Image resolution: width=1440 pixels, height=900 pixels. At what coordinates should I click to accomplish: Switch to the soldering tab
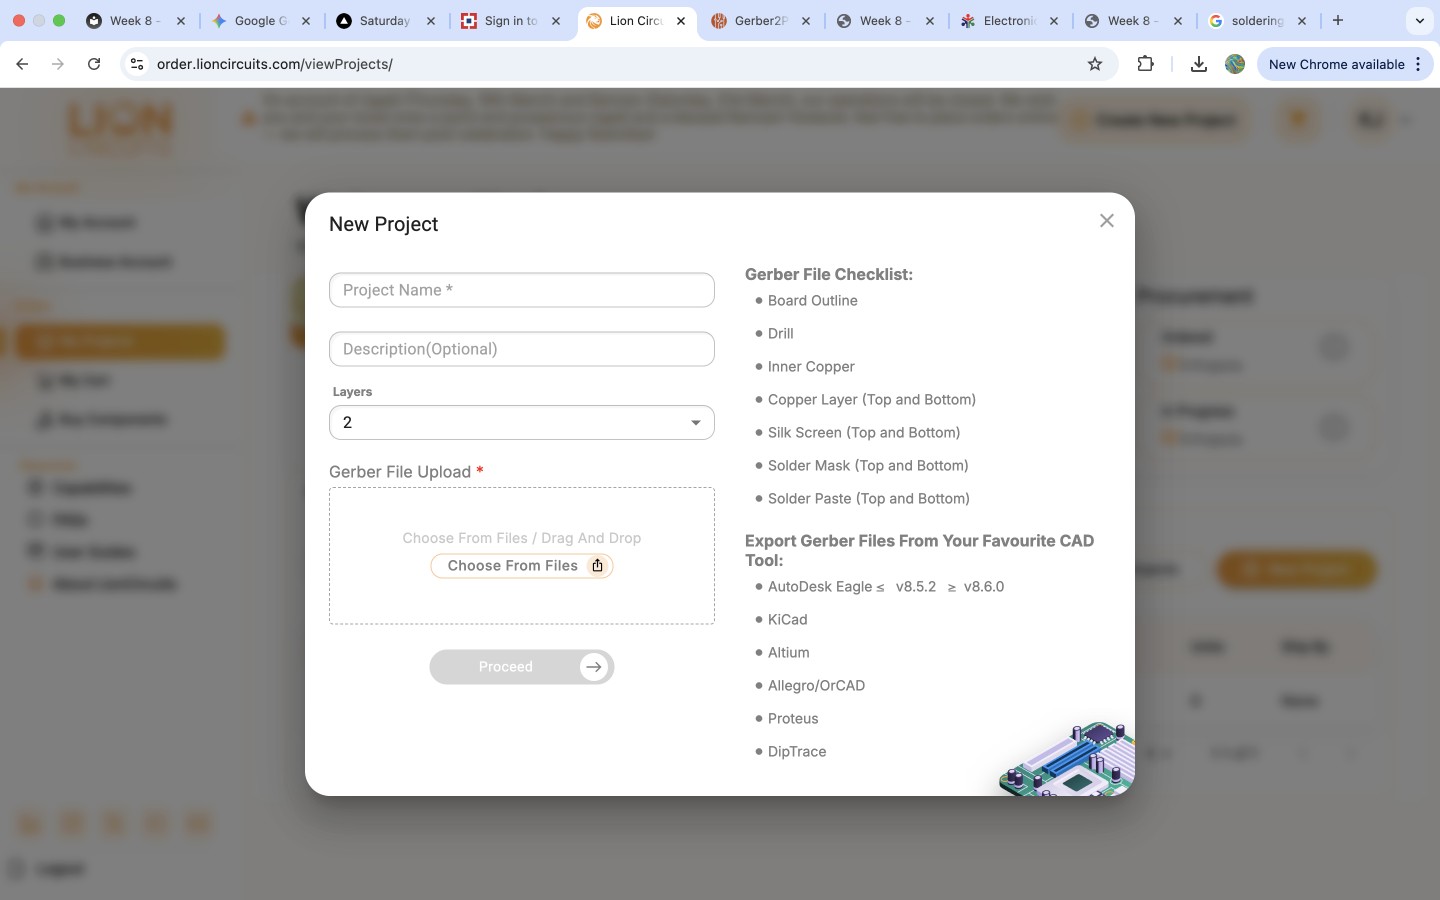(1259, 20)
